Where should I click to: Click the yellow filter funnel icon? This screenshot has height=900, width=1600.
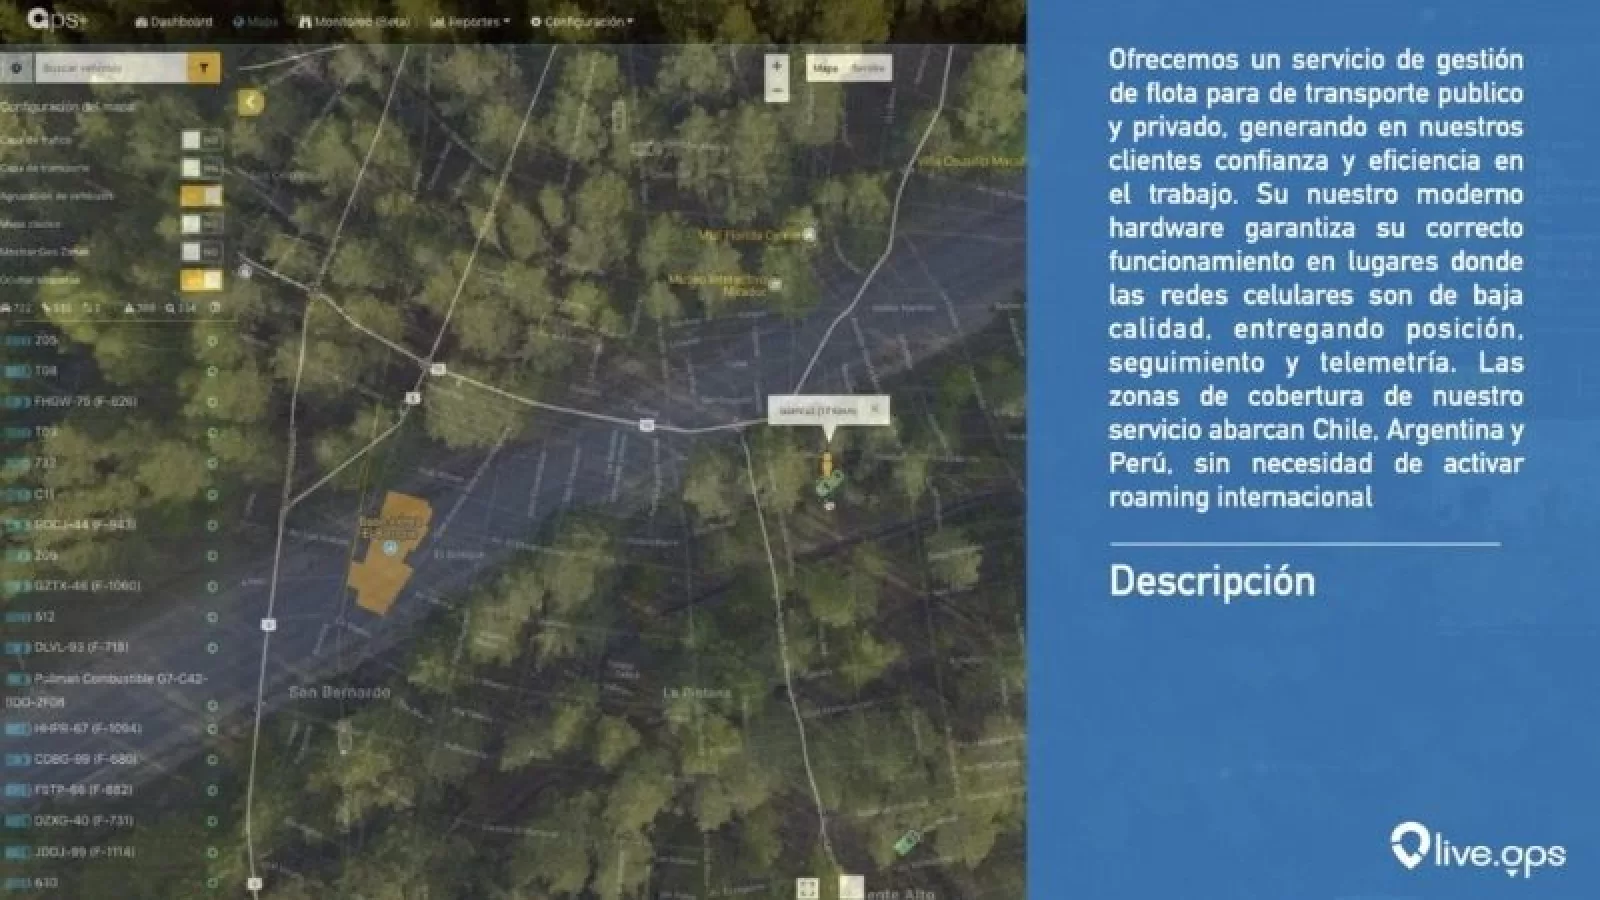click(203, 68)
